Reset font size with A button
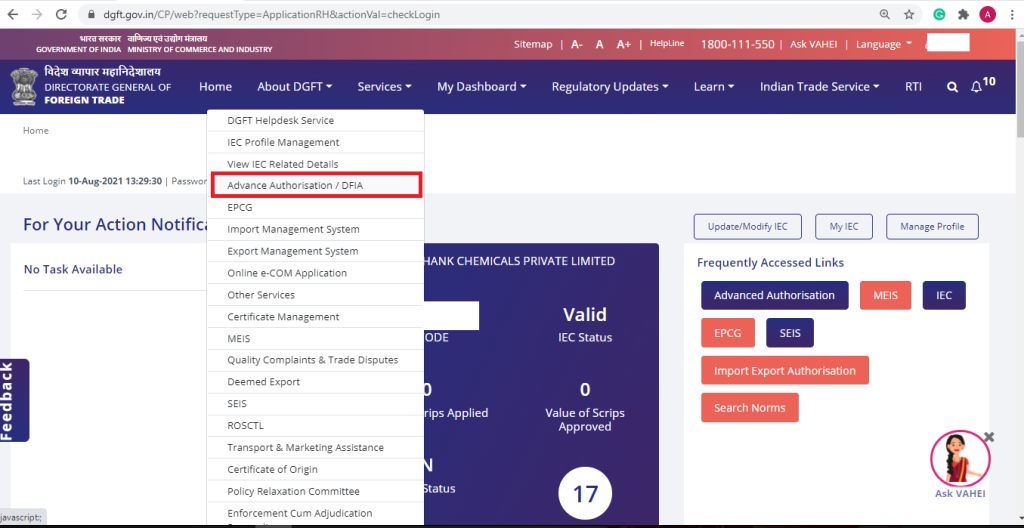Viewport: 1024px width, 528px height. 600,44
